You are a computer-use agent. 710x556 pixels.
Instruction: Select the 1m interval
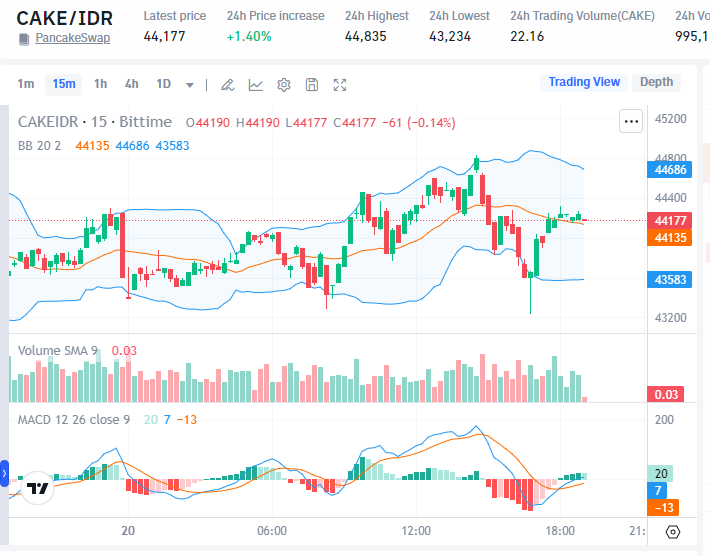point(26,84)
